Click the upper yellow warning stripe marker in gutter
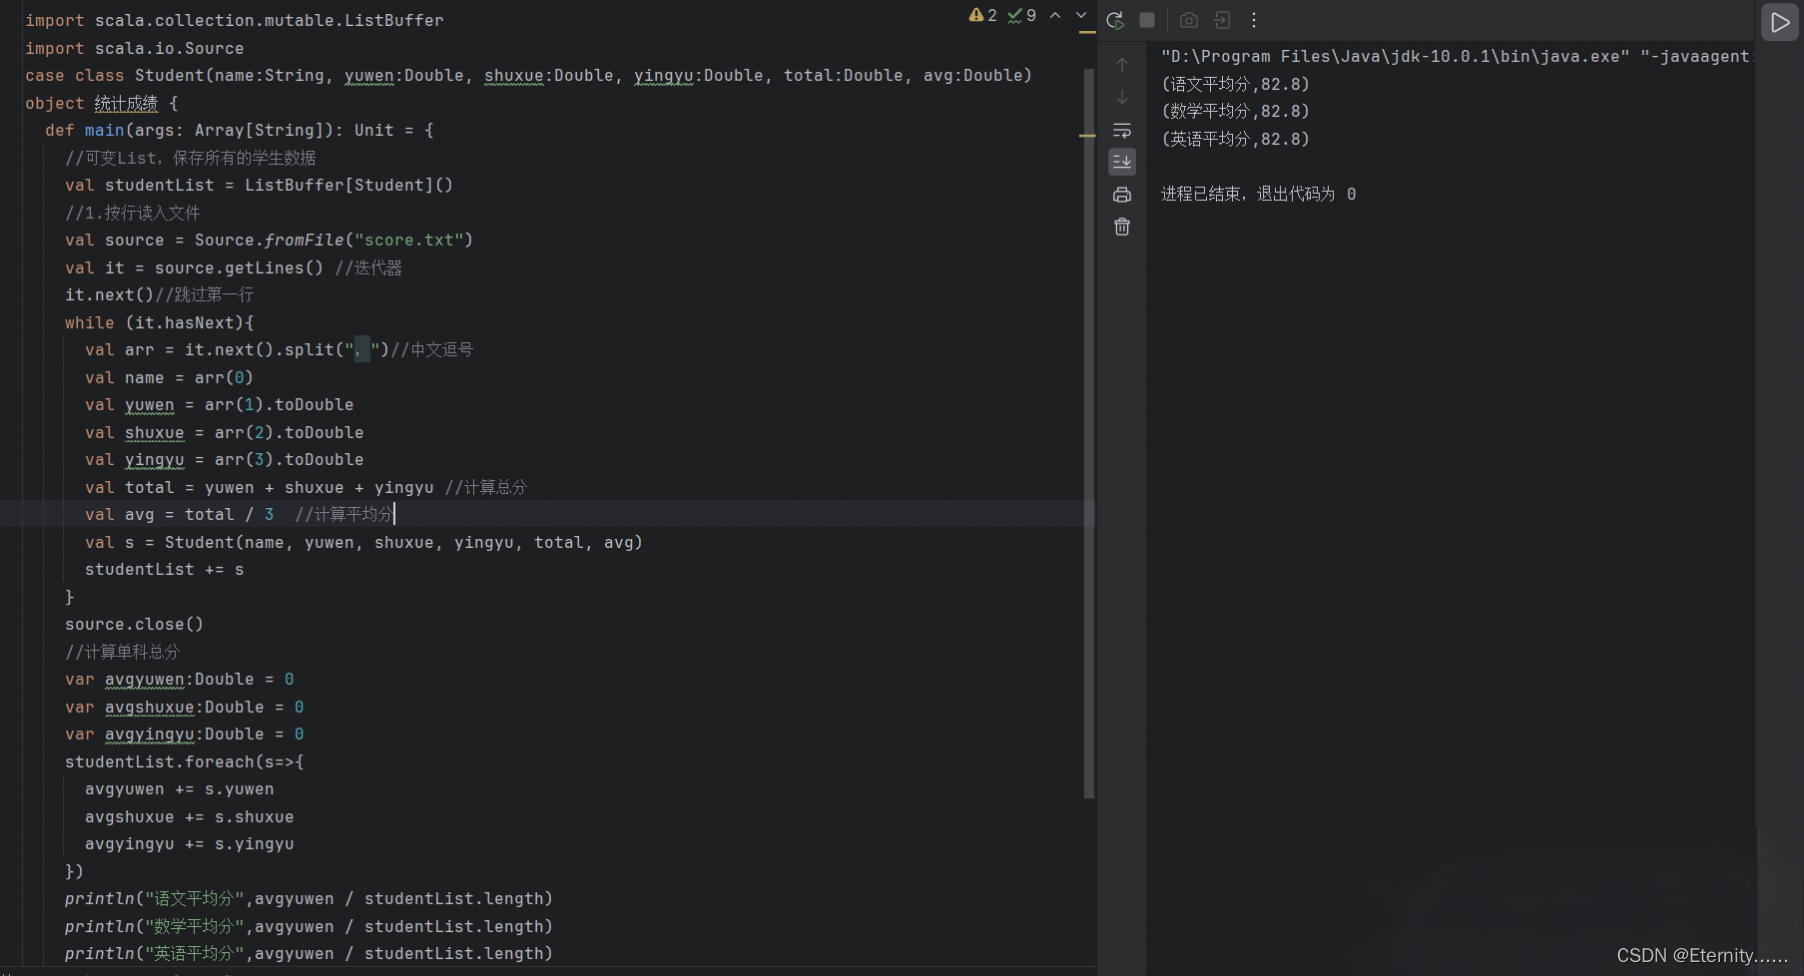 (1088, 33)
